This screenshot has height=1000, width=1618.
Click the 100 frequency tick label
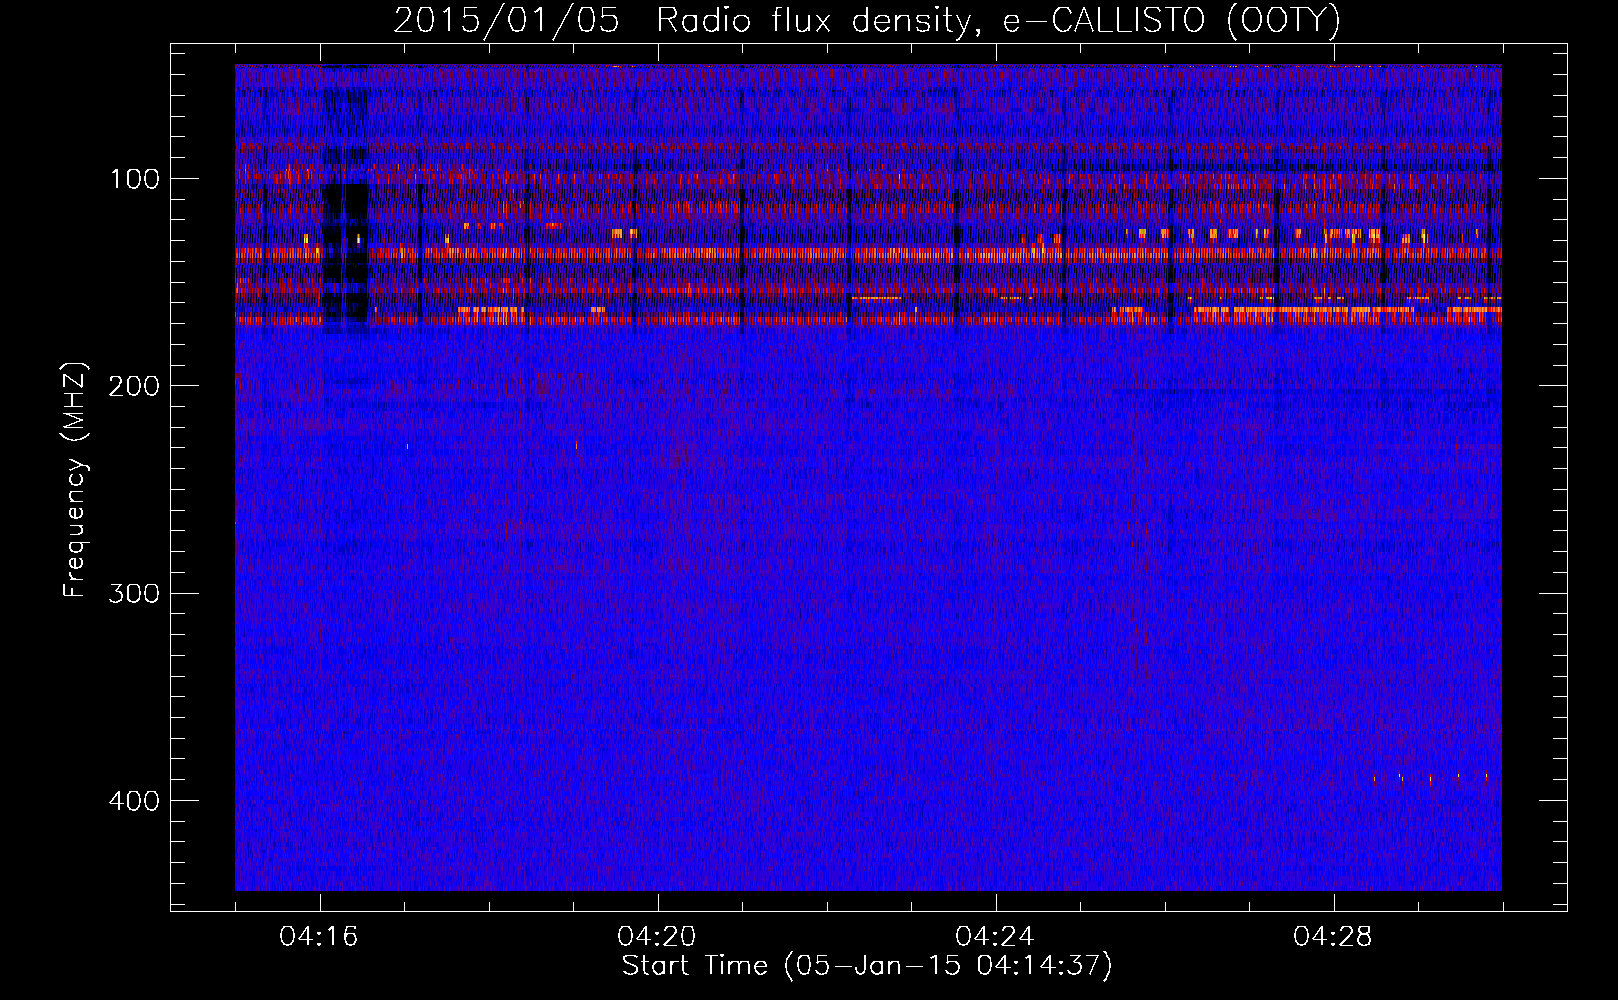135,179
